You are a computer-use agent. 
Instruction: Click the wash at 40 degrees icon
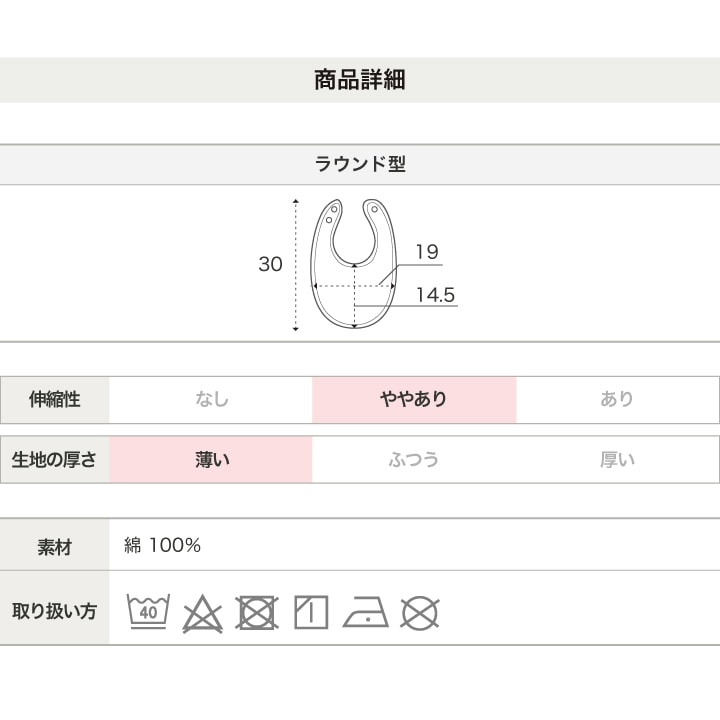pos(148,611)
